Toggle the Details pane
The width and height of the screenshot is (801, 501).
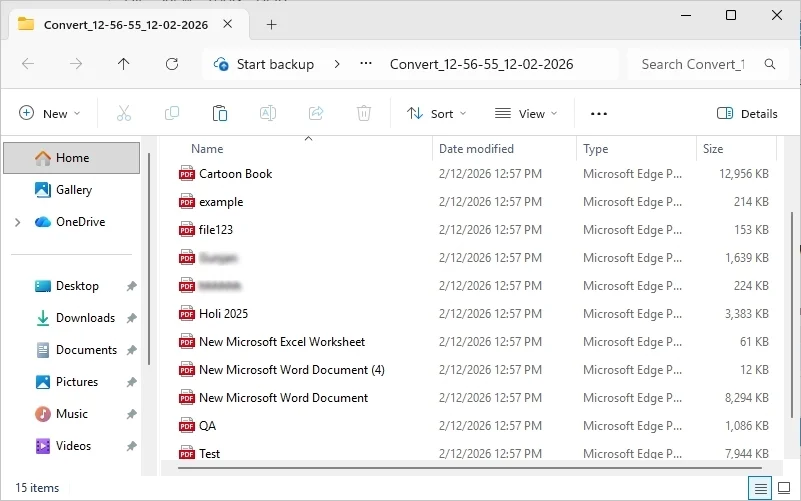click(x=747, y=113)
